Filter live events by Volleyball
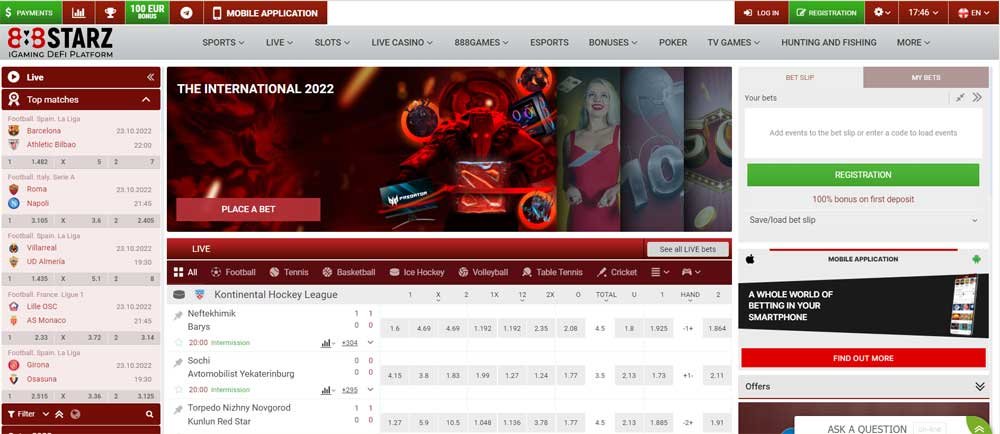The width and height of the screenshot is (1000, 434). pos(483,272)
